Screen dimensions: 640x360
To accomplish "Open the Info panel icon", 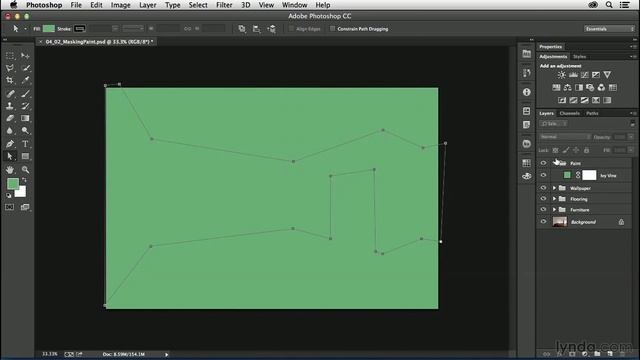I will click(527, 92).
